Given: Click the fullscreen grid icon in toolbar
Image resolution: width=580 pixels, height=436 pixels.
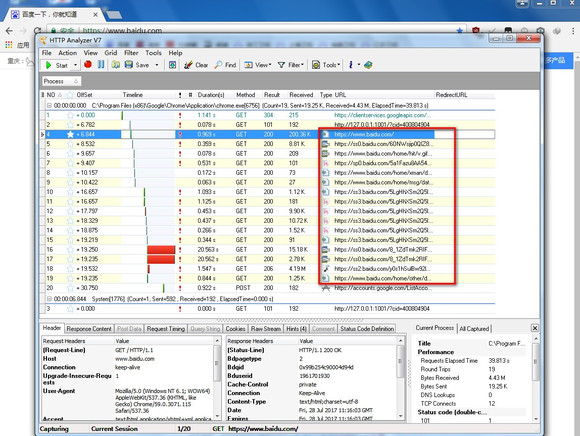Looking at the screenshot, I should coord(172,65).
